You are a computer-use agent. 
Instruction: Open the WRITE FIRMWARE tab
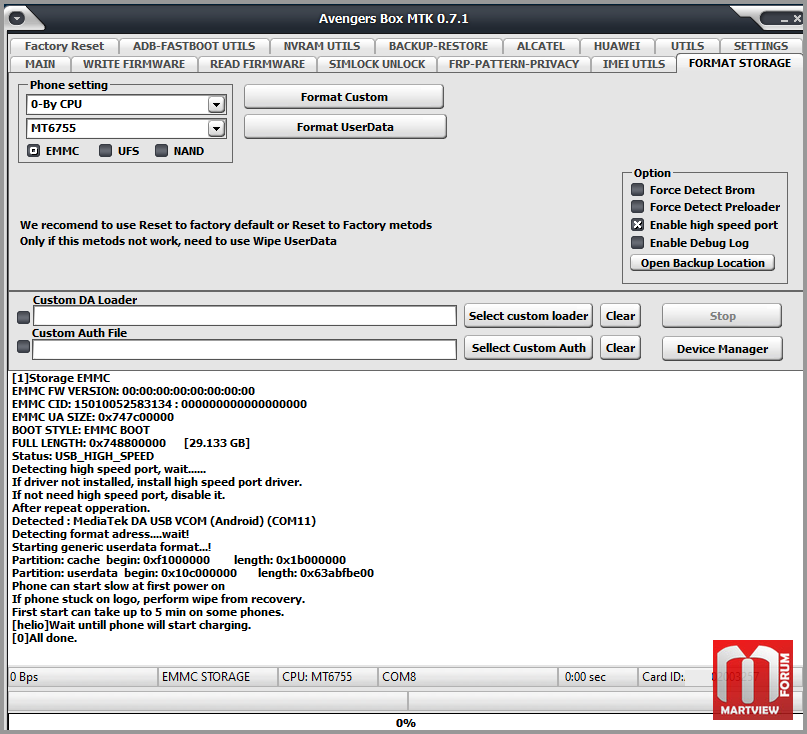tap(134, 64)
